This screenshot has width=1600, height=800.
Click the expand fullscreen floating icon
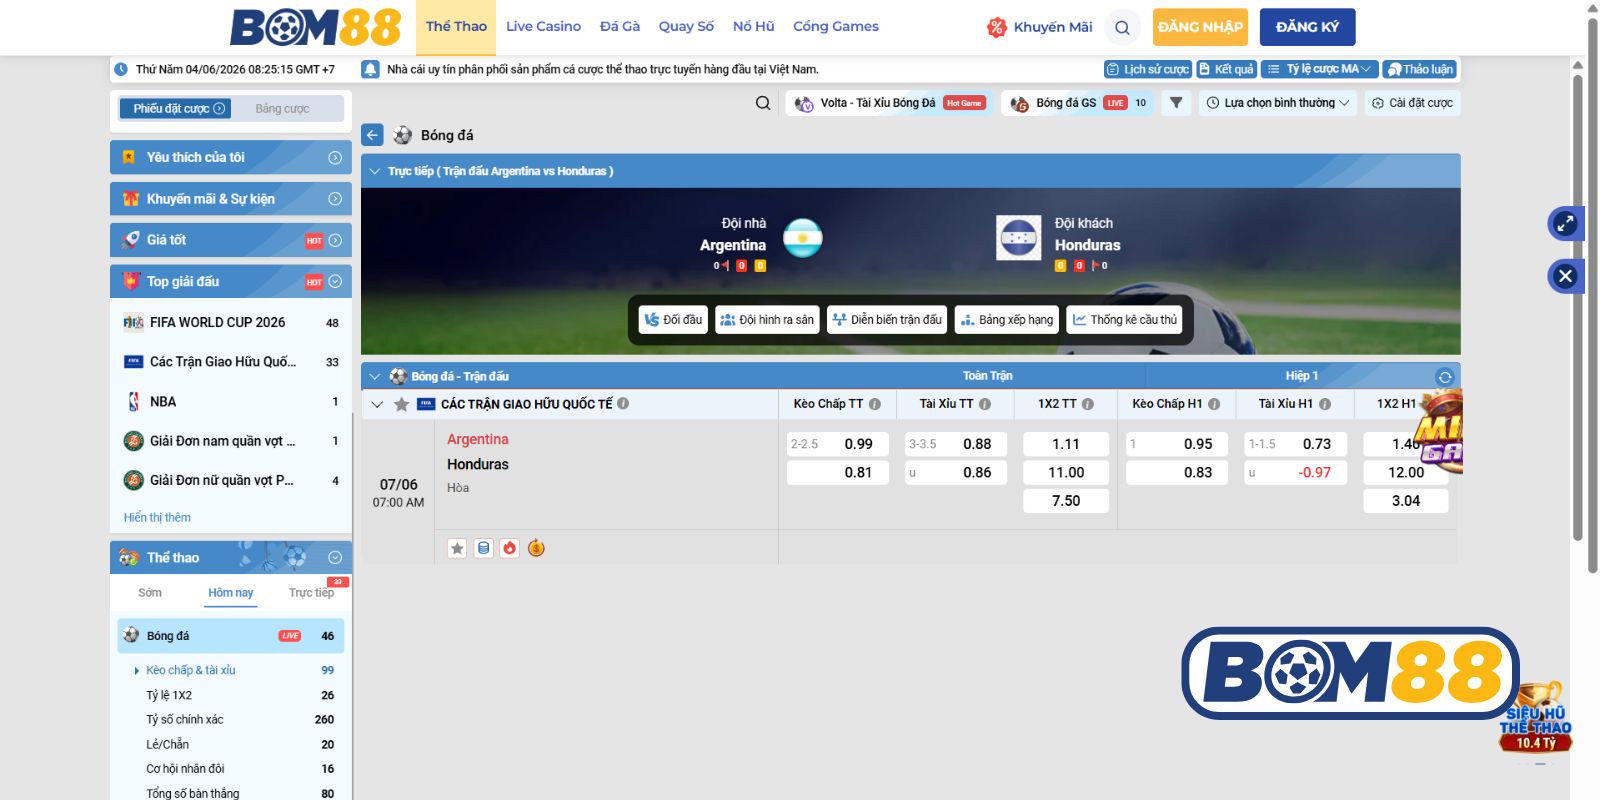pos(1566,223)
